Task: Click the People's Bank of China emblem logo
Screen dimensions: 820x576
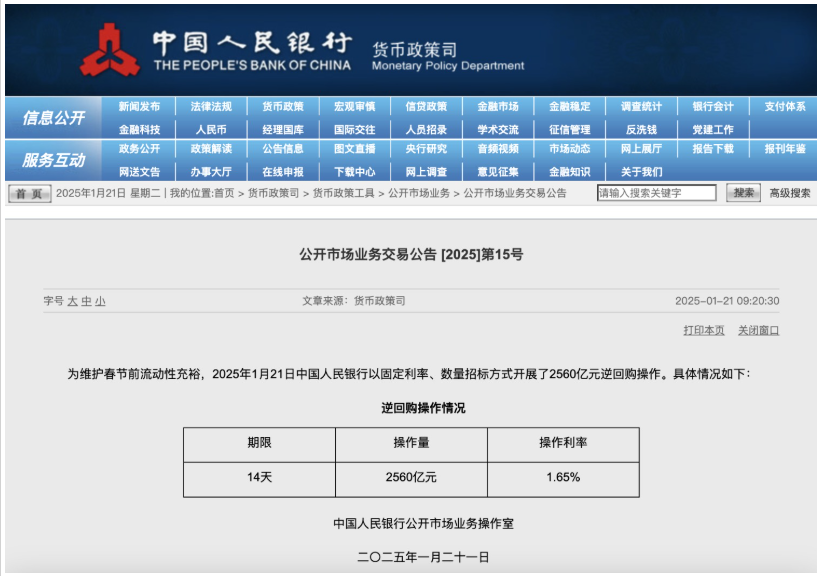Action: coord(110,49)
